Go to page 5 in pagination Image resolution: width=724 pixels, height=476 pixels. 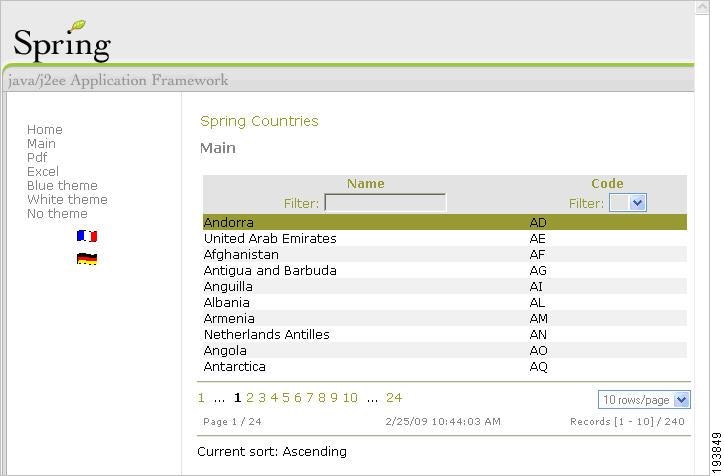(x=286, y=398)
